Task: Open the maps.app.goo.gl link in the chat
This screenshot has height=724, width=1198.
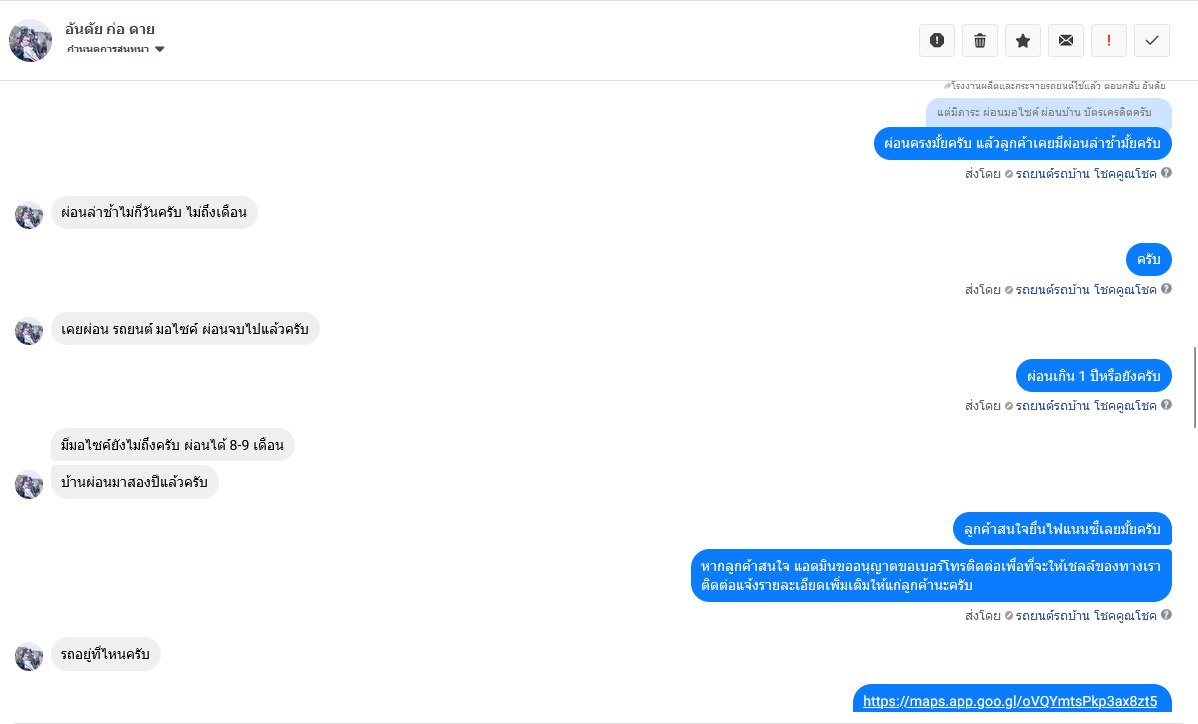Action: tap(1010, 701)
